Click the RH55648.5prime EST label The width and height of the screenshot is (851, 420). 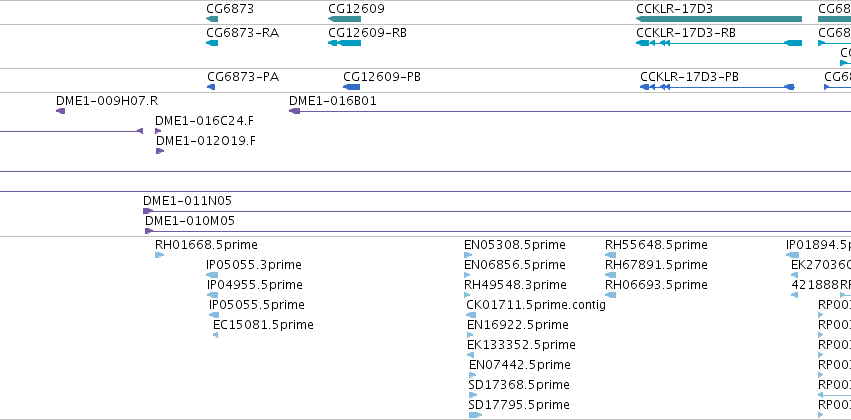[x=656, y=245]
